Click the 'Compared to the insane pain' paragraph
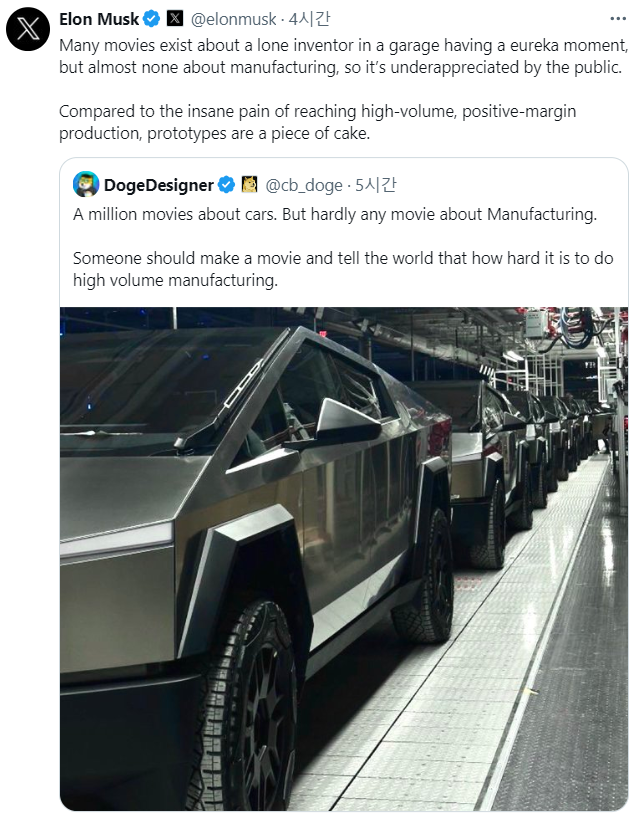The width and height of the screenshot is (635, 818). (x=318, y=121)
